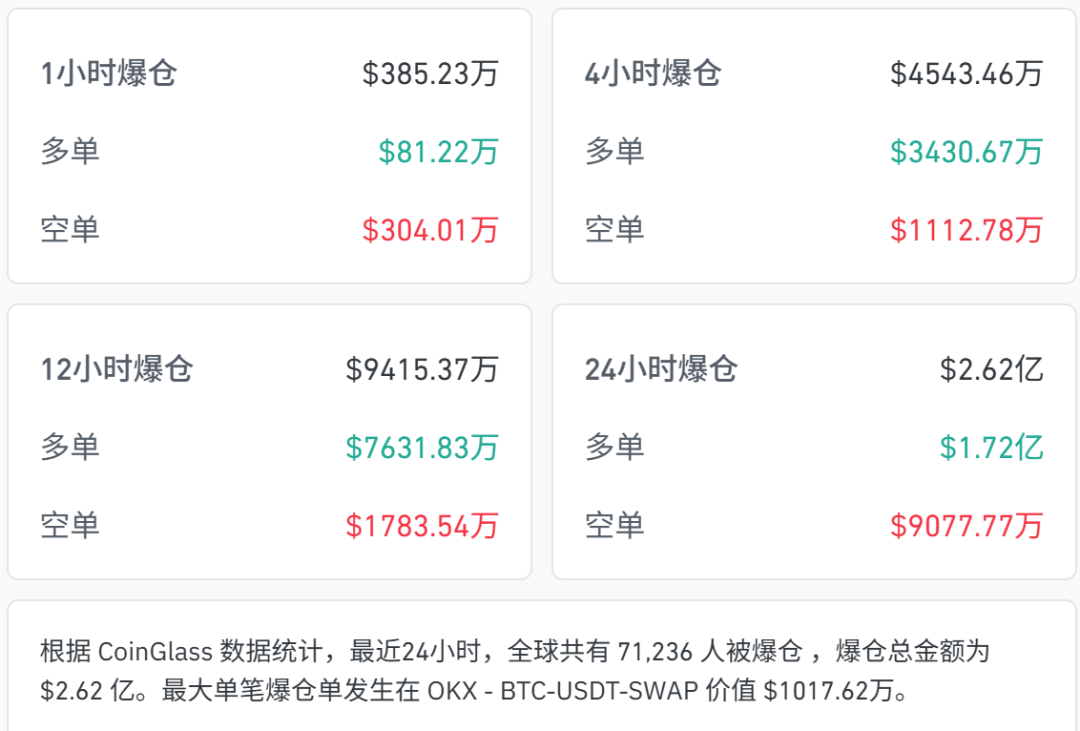Click the red $304.01万 short value
Viewport: 1080px width, 731px height.
430,231
